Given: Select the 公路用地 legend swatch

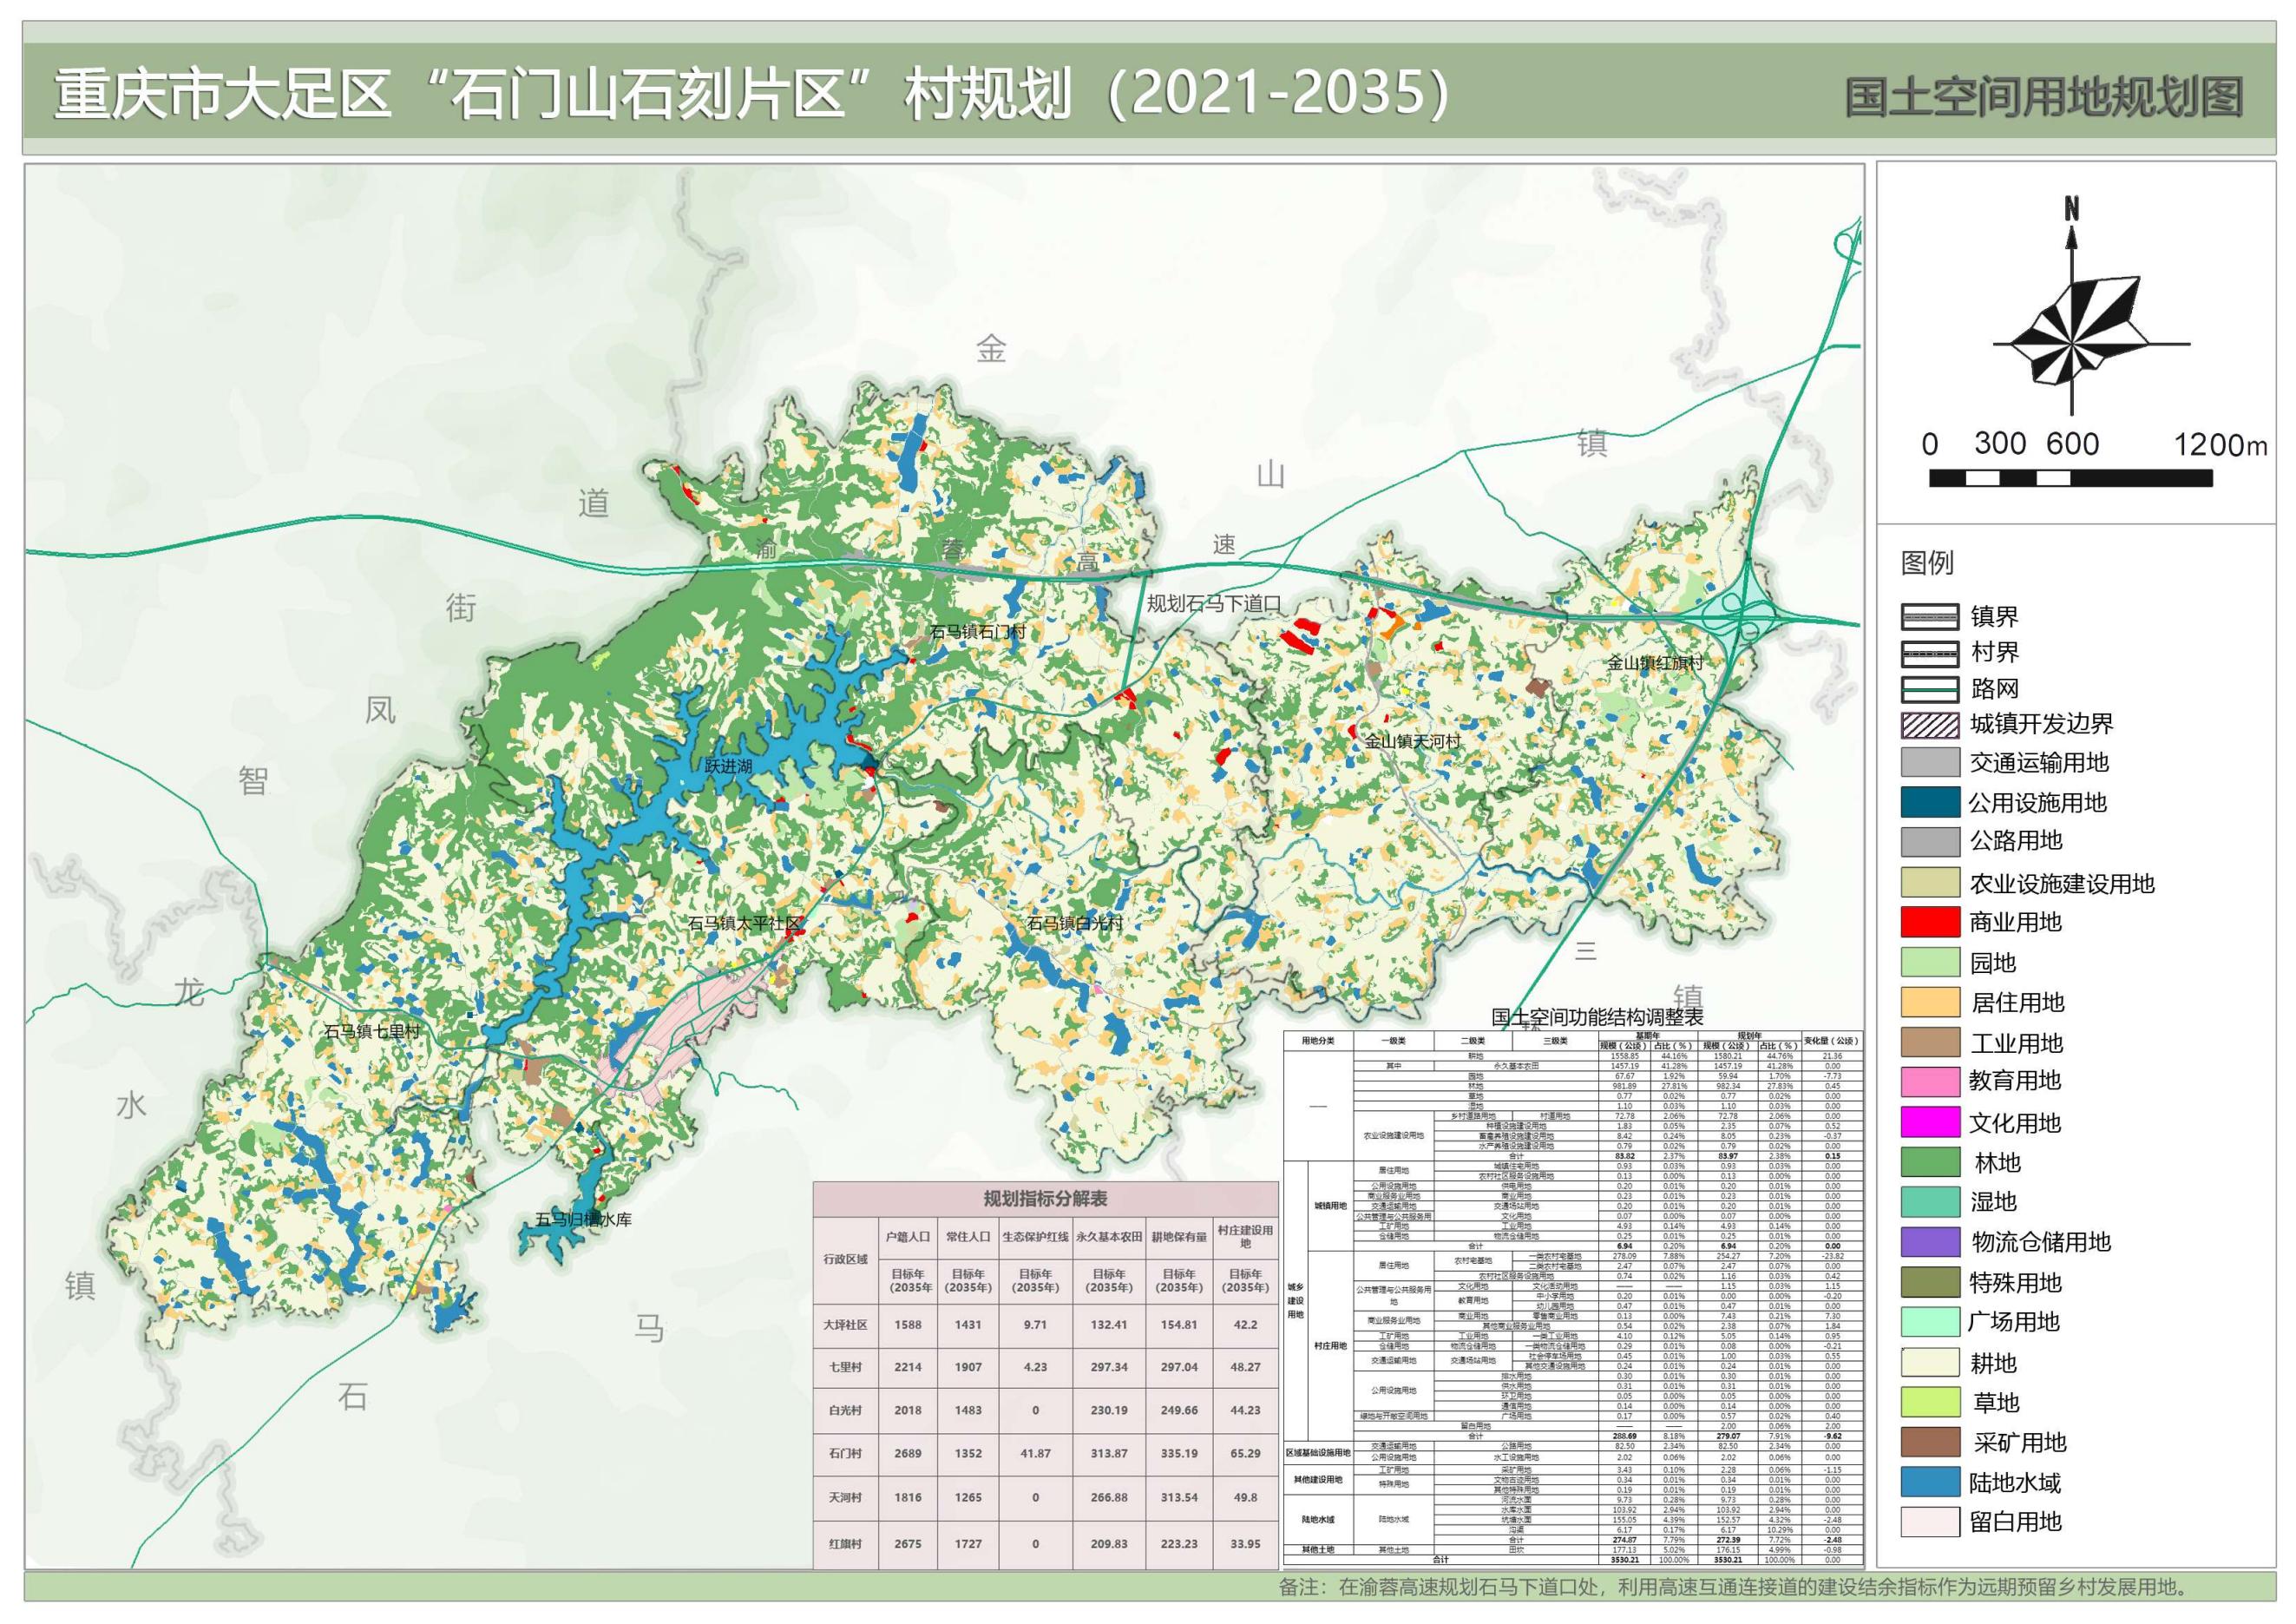Looking at the screenshot, I should pyautogui.click(x=1930, y=842).
